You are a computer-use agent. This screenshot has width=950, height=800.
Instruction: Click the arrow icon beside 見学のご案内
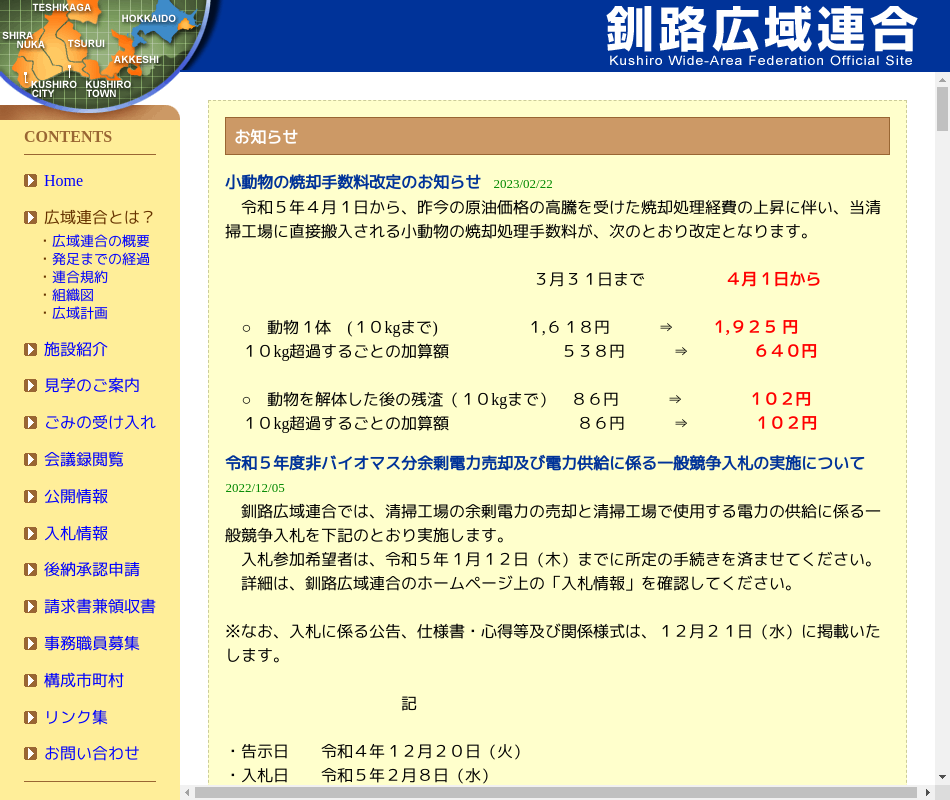click(31, 386)
